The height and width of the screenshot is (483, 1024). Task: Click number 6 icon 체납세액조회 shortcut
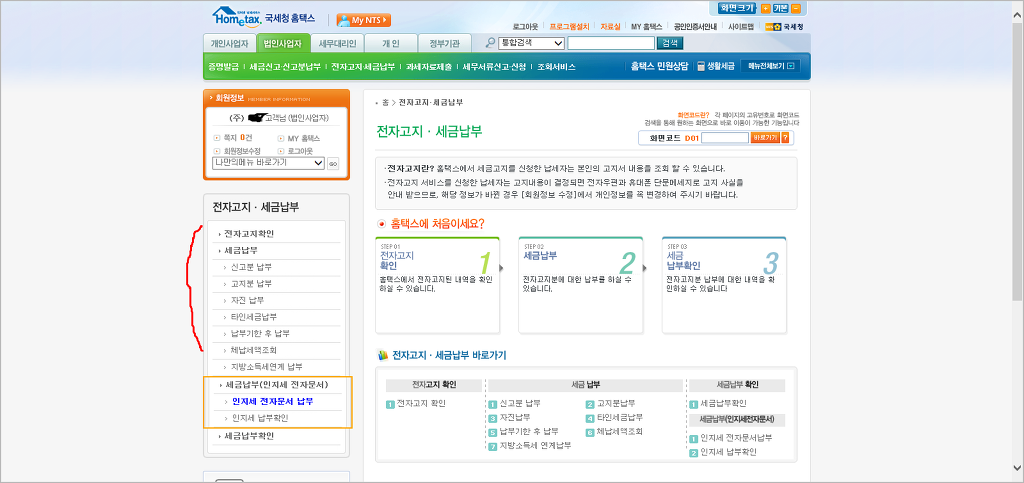point(590,432)
